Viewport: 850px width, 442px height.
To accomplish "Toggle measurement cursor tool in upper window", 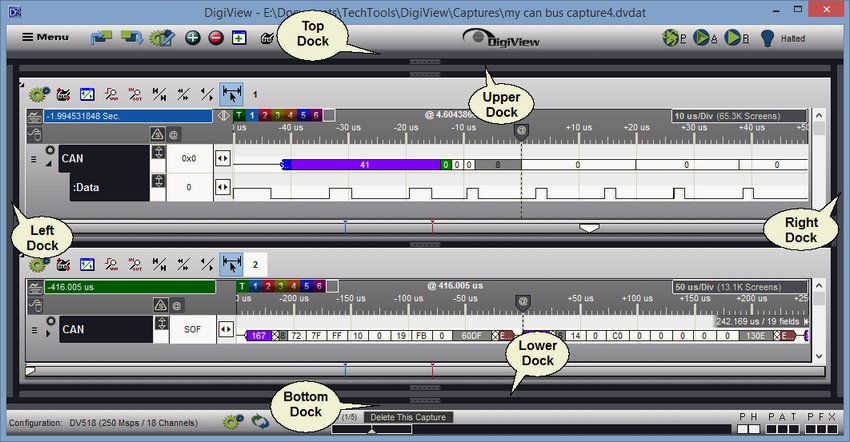I will point(231,94).
